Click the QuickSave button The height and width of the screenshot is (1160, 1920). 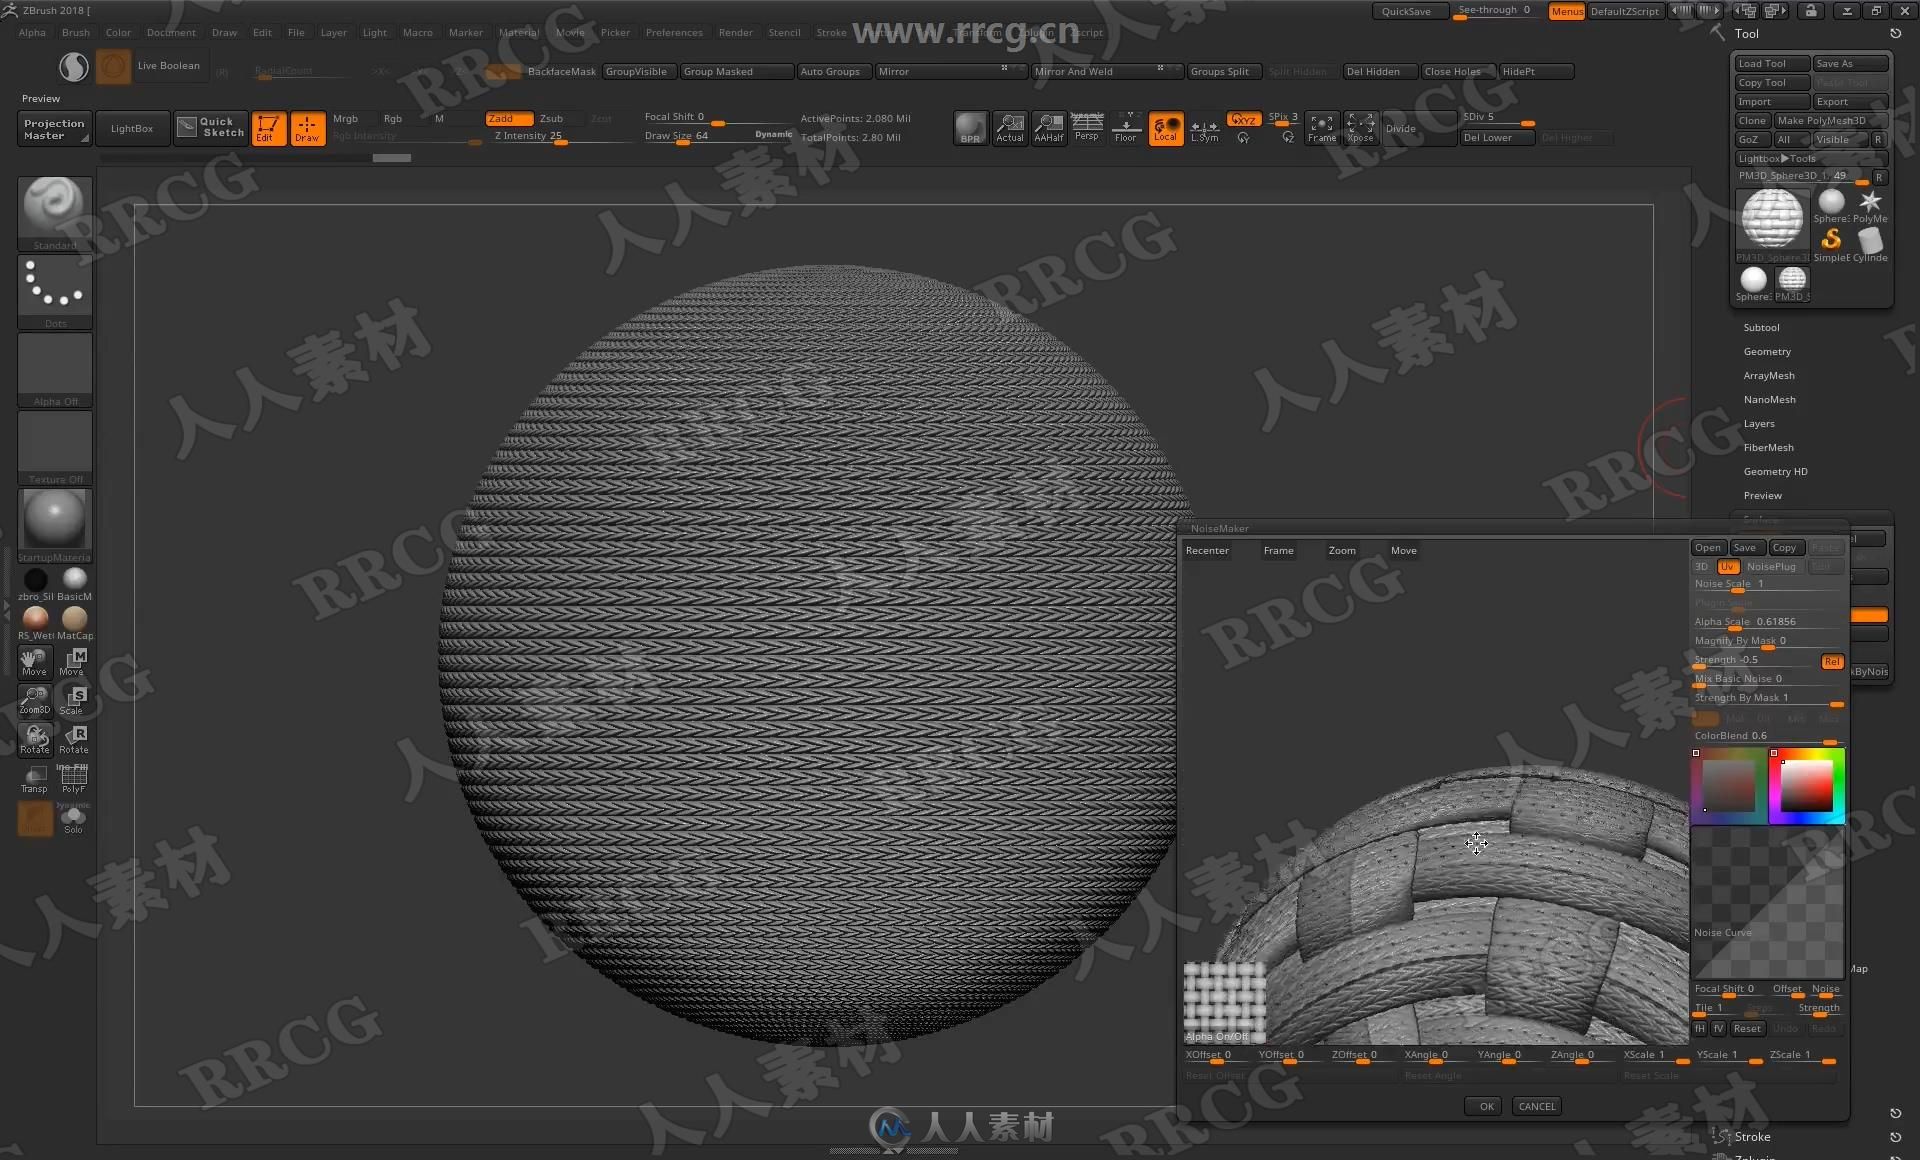point(1410,11)
